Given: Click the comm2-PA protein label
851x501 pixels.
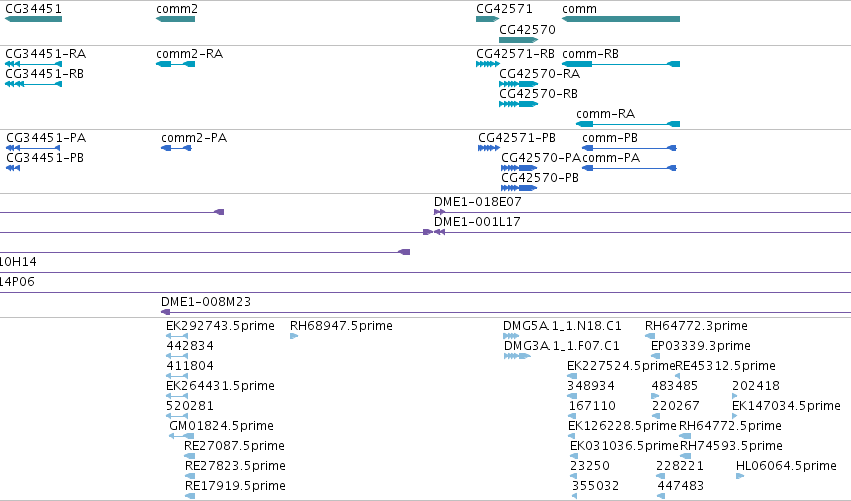Looking at the screenshot, I should tap(194, 138).
